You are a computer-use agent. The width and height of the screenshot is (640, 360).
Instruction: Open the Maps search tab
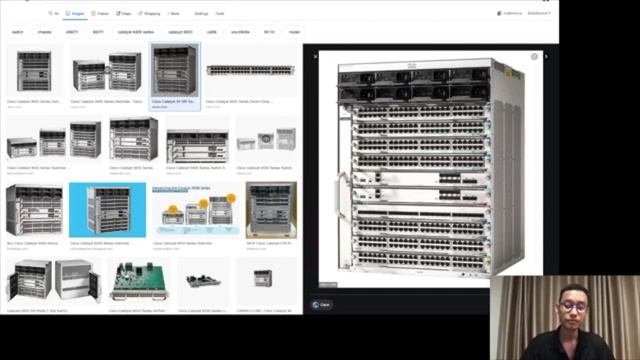pyautogui.click(x=124, y=13)
